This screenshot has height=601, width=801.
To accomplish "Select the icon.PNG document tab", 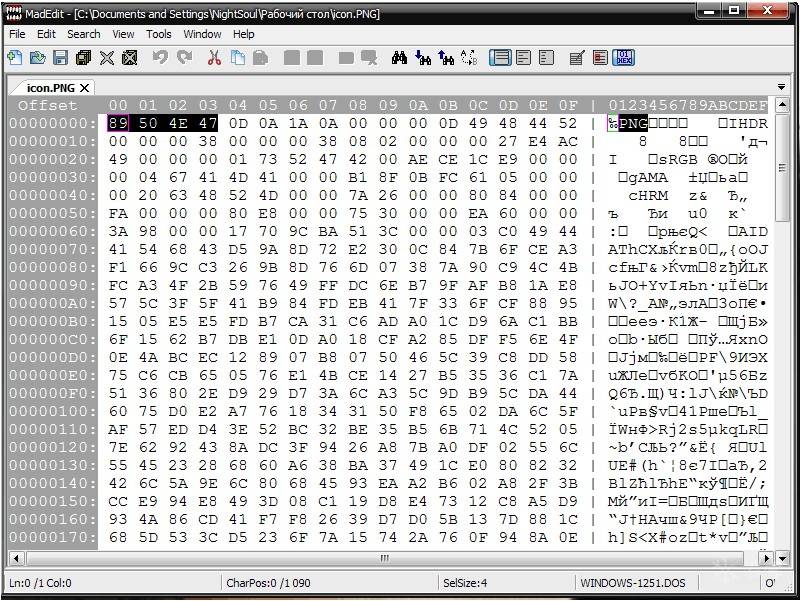I will tap(51, 88).
